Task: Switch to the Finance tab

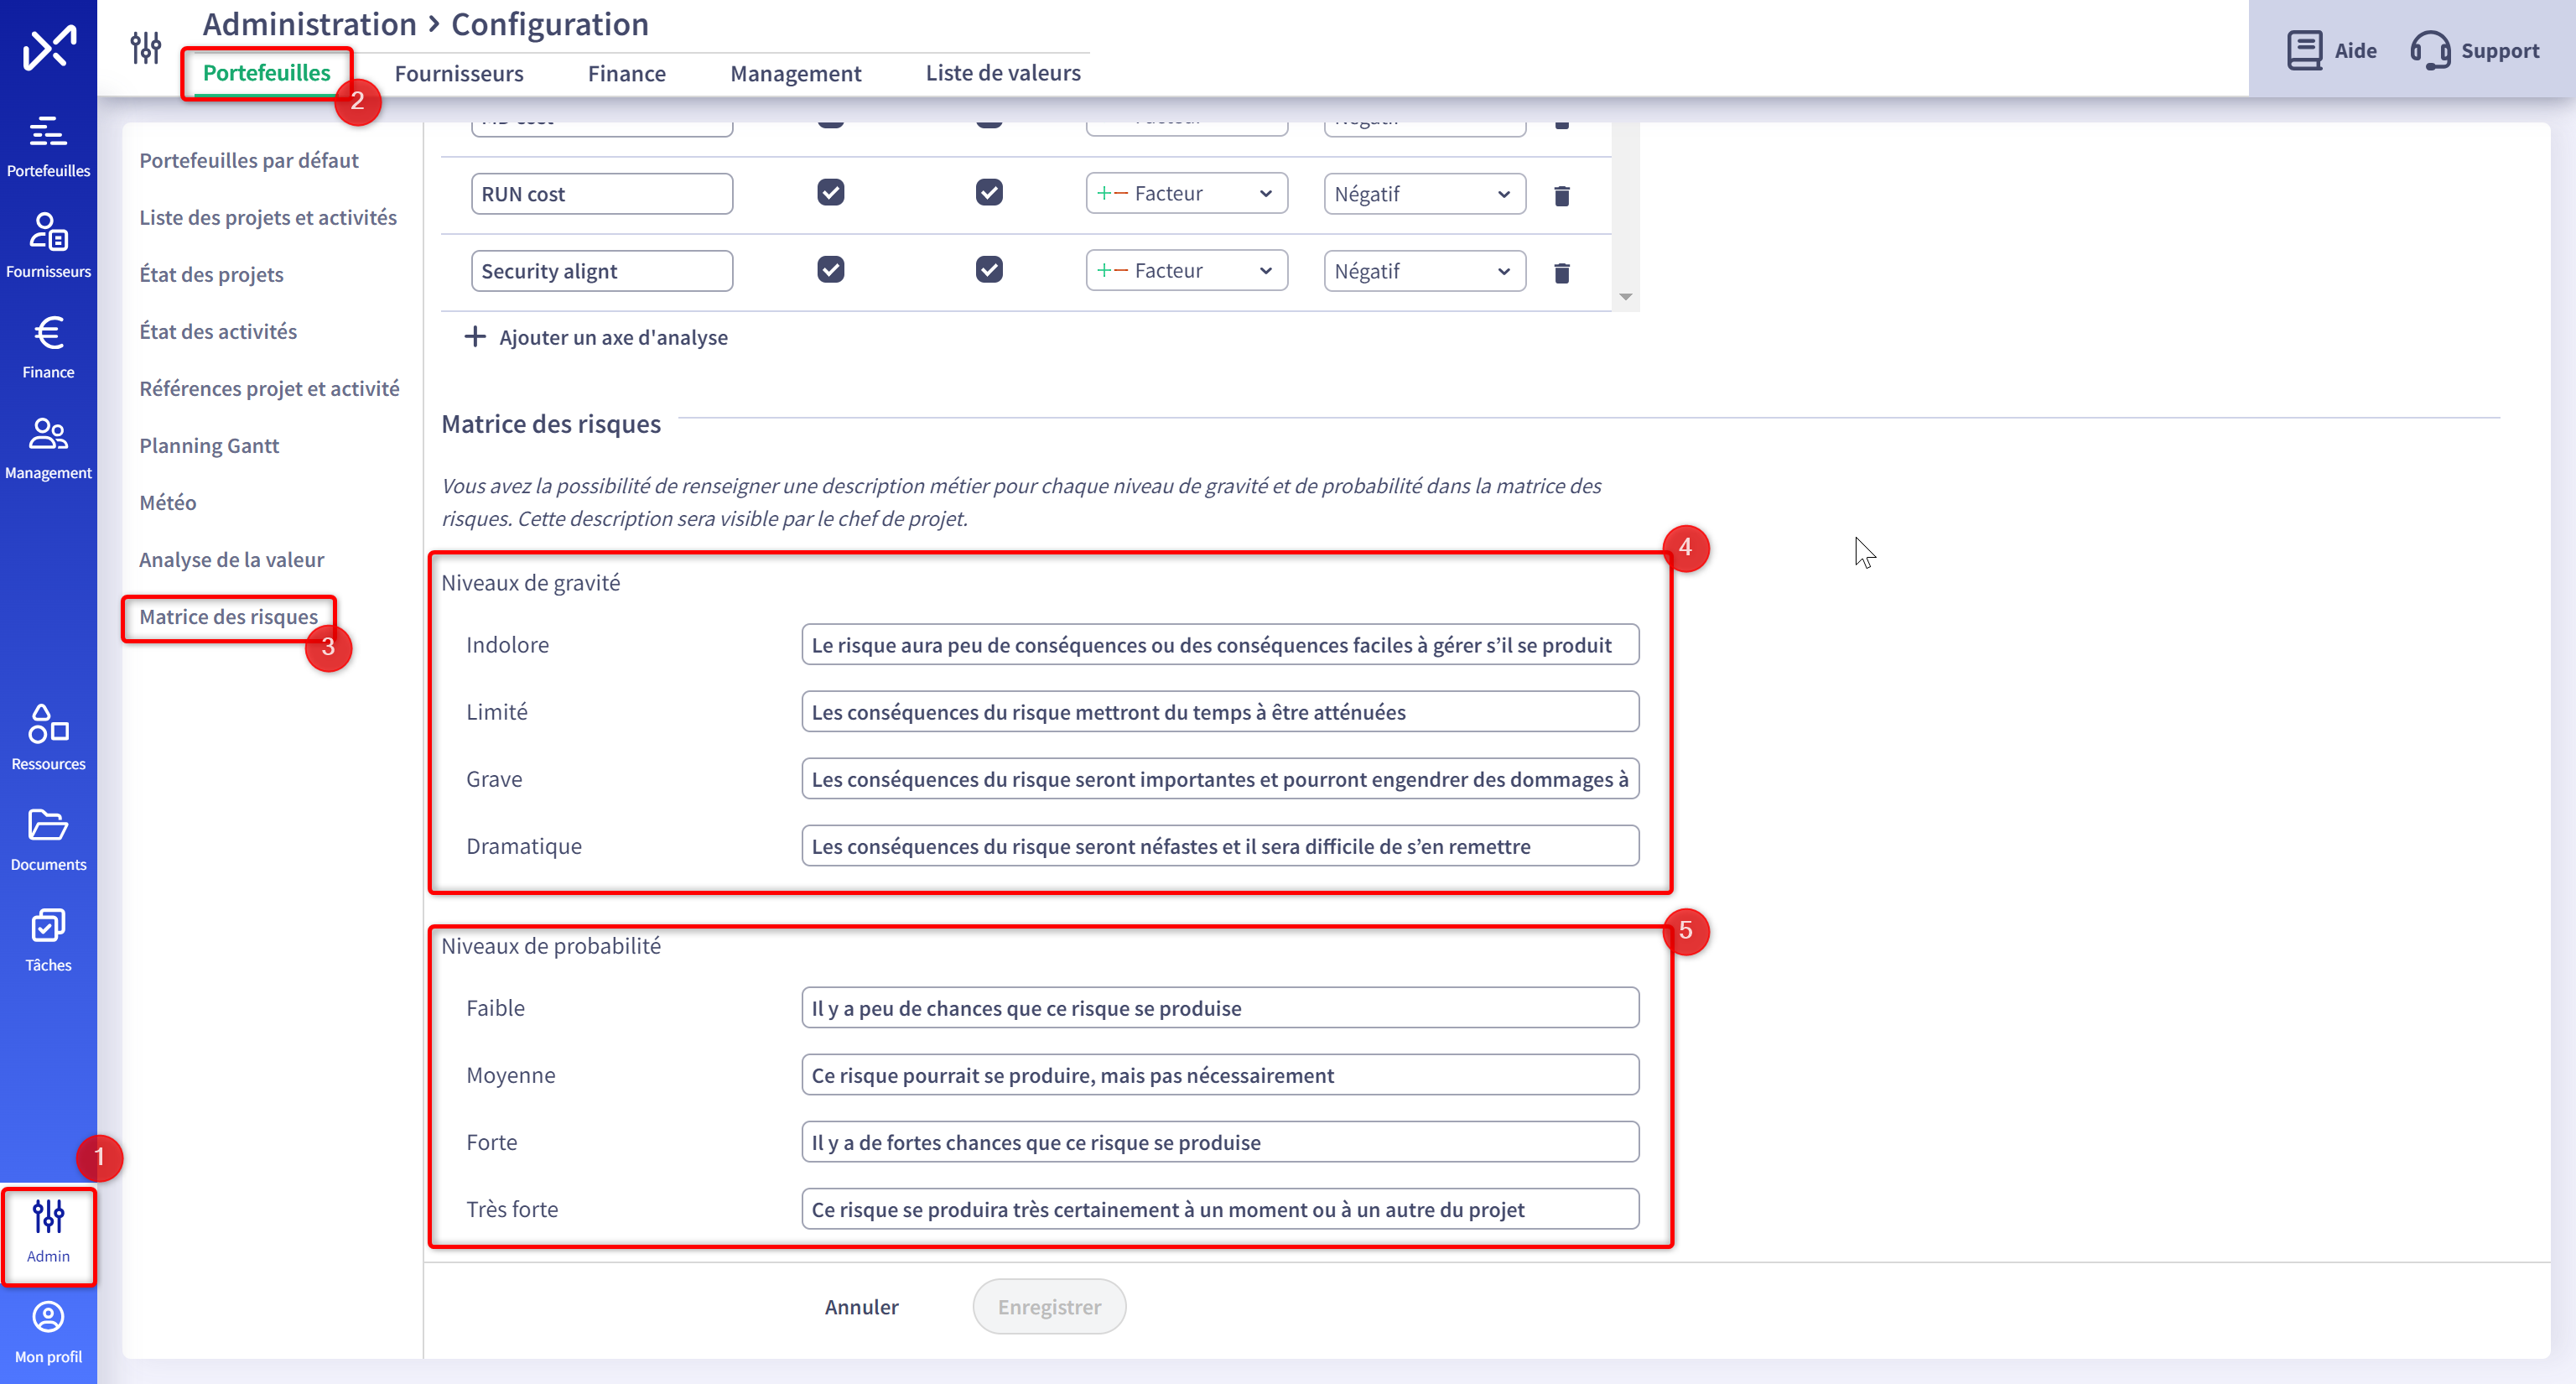Action: (627, 73)
